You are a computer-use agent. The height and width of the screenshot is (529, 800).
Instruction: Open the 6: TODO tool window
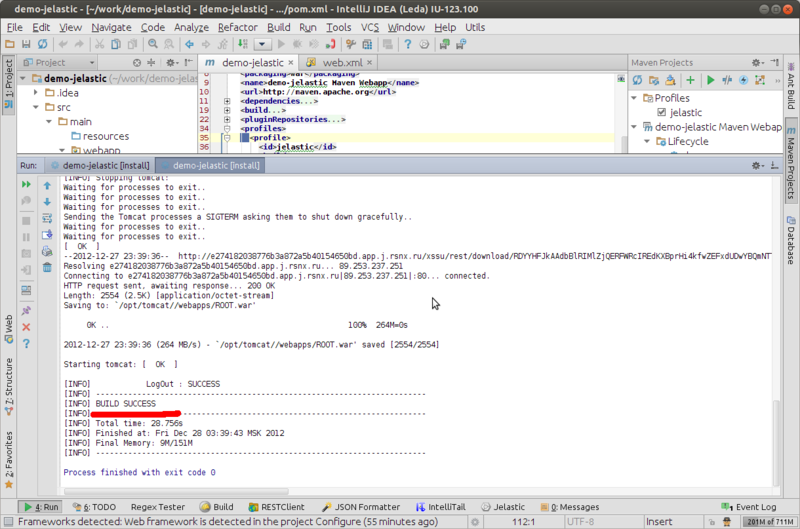94,507
